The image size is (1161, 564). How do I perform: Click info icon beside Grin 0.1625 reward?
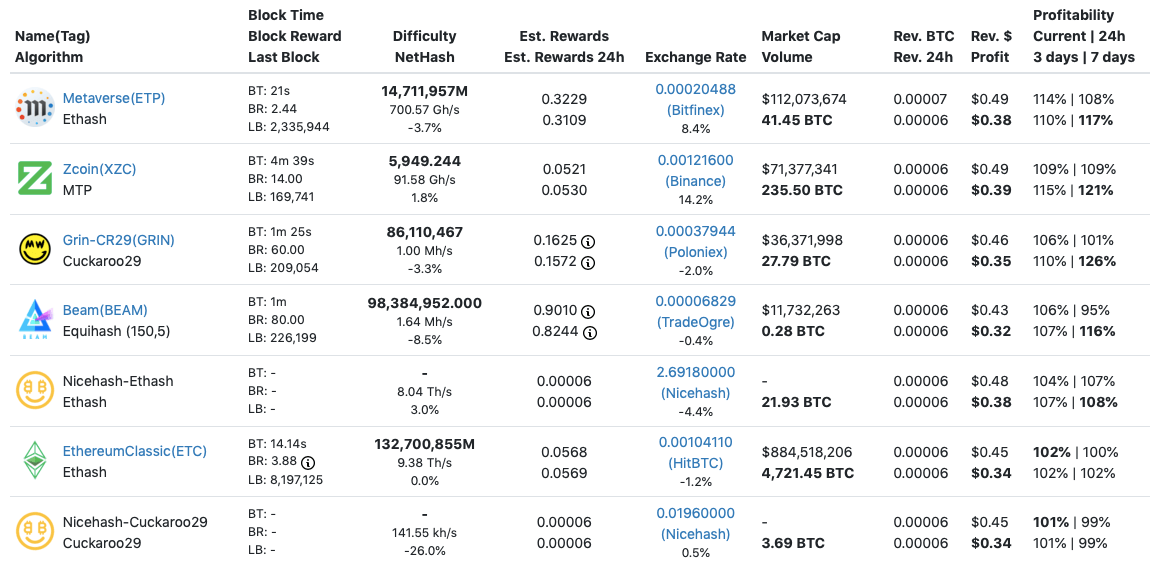pos(588,241)
